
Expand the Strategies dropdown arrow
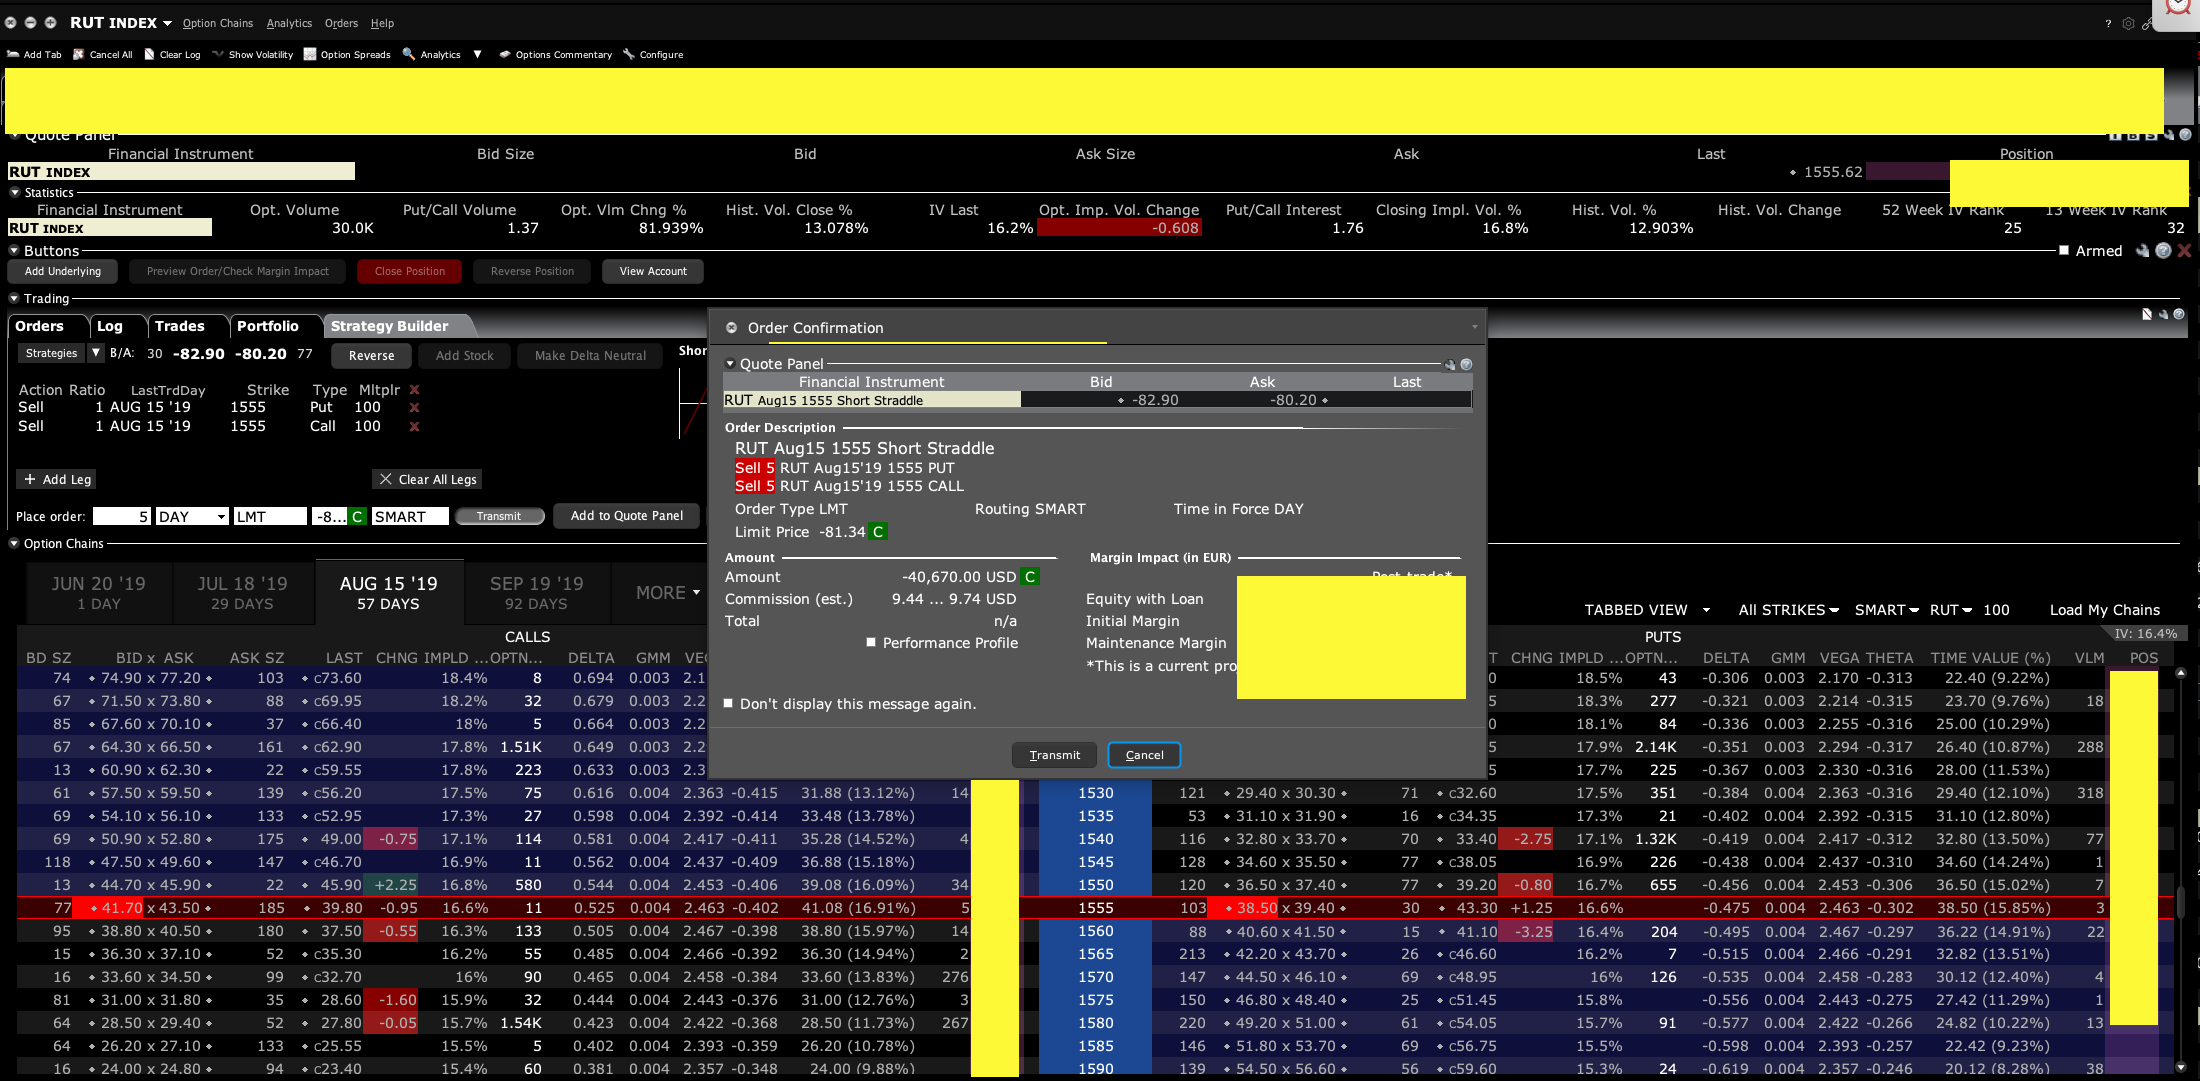(96, 353)
